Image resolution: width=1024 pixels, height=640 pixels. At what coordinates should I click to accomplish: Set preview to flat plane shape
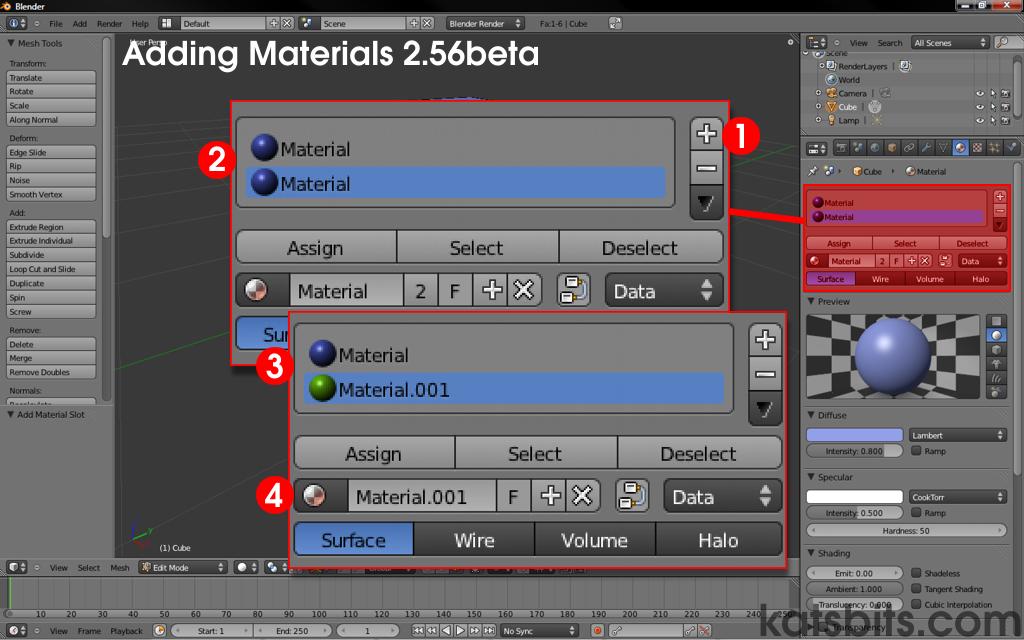click(x=996, y=321)
